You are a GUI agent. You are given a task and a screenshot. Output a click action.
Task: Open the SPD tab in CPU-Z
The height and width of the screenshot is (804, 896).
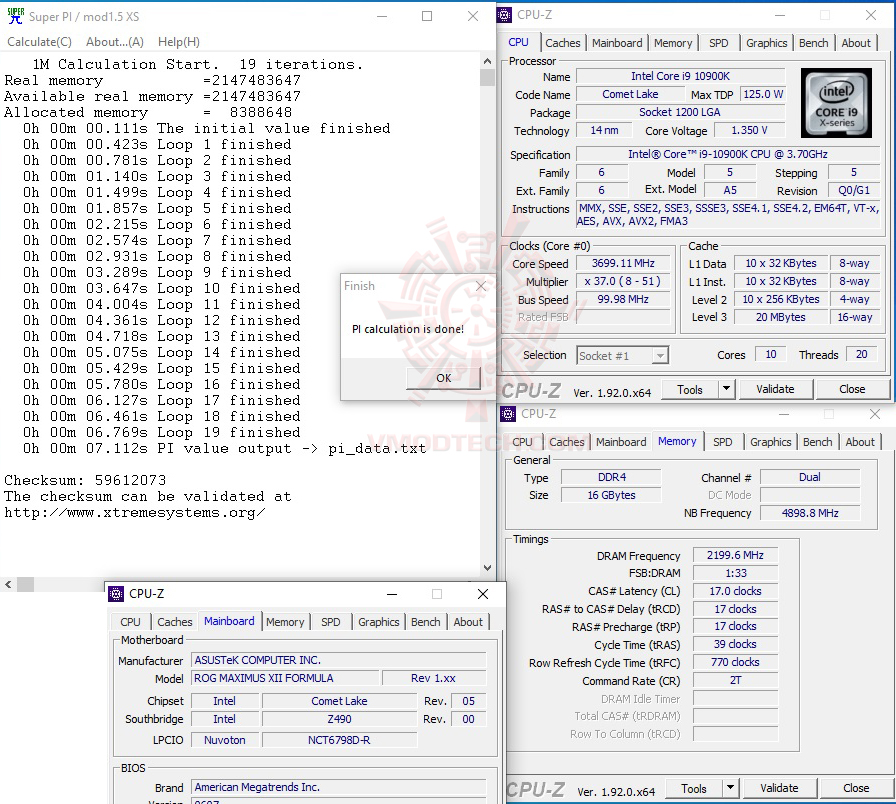click(x=717, y=43)
